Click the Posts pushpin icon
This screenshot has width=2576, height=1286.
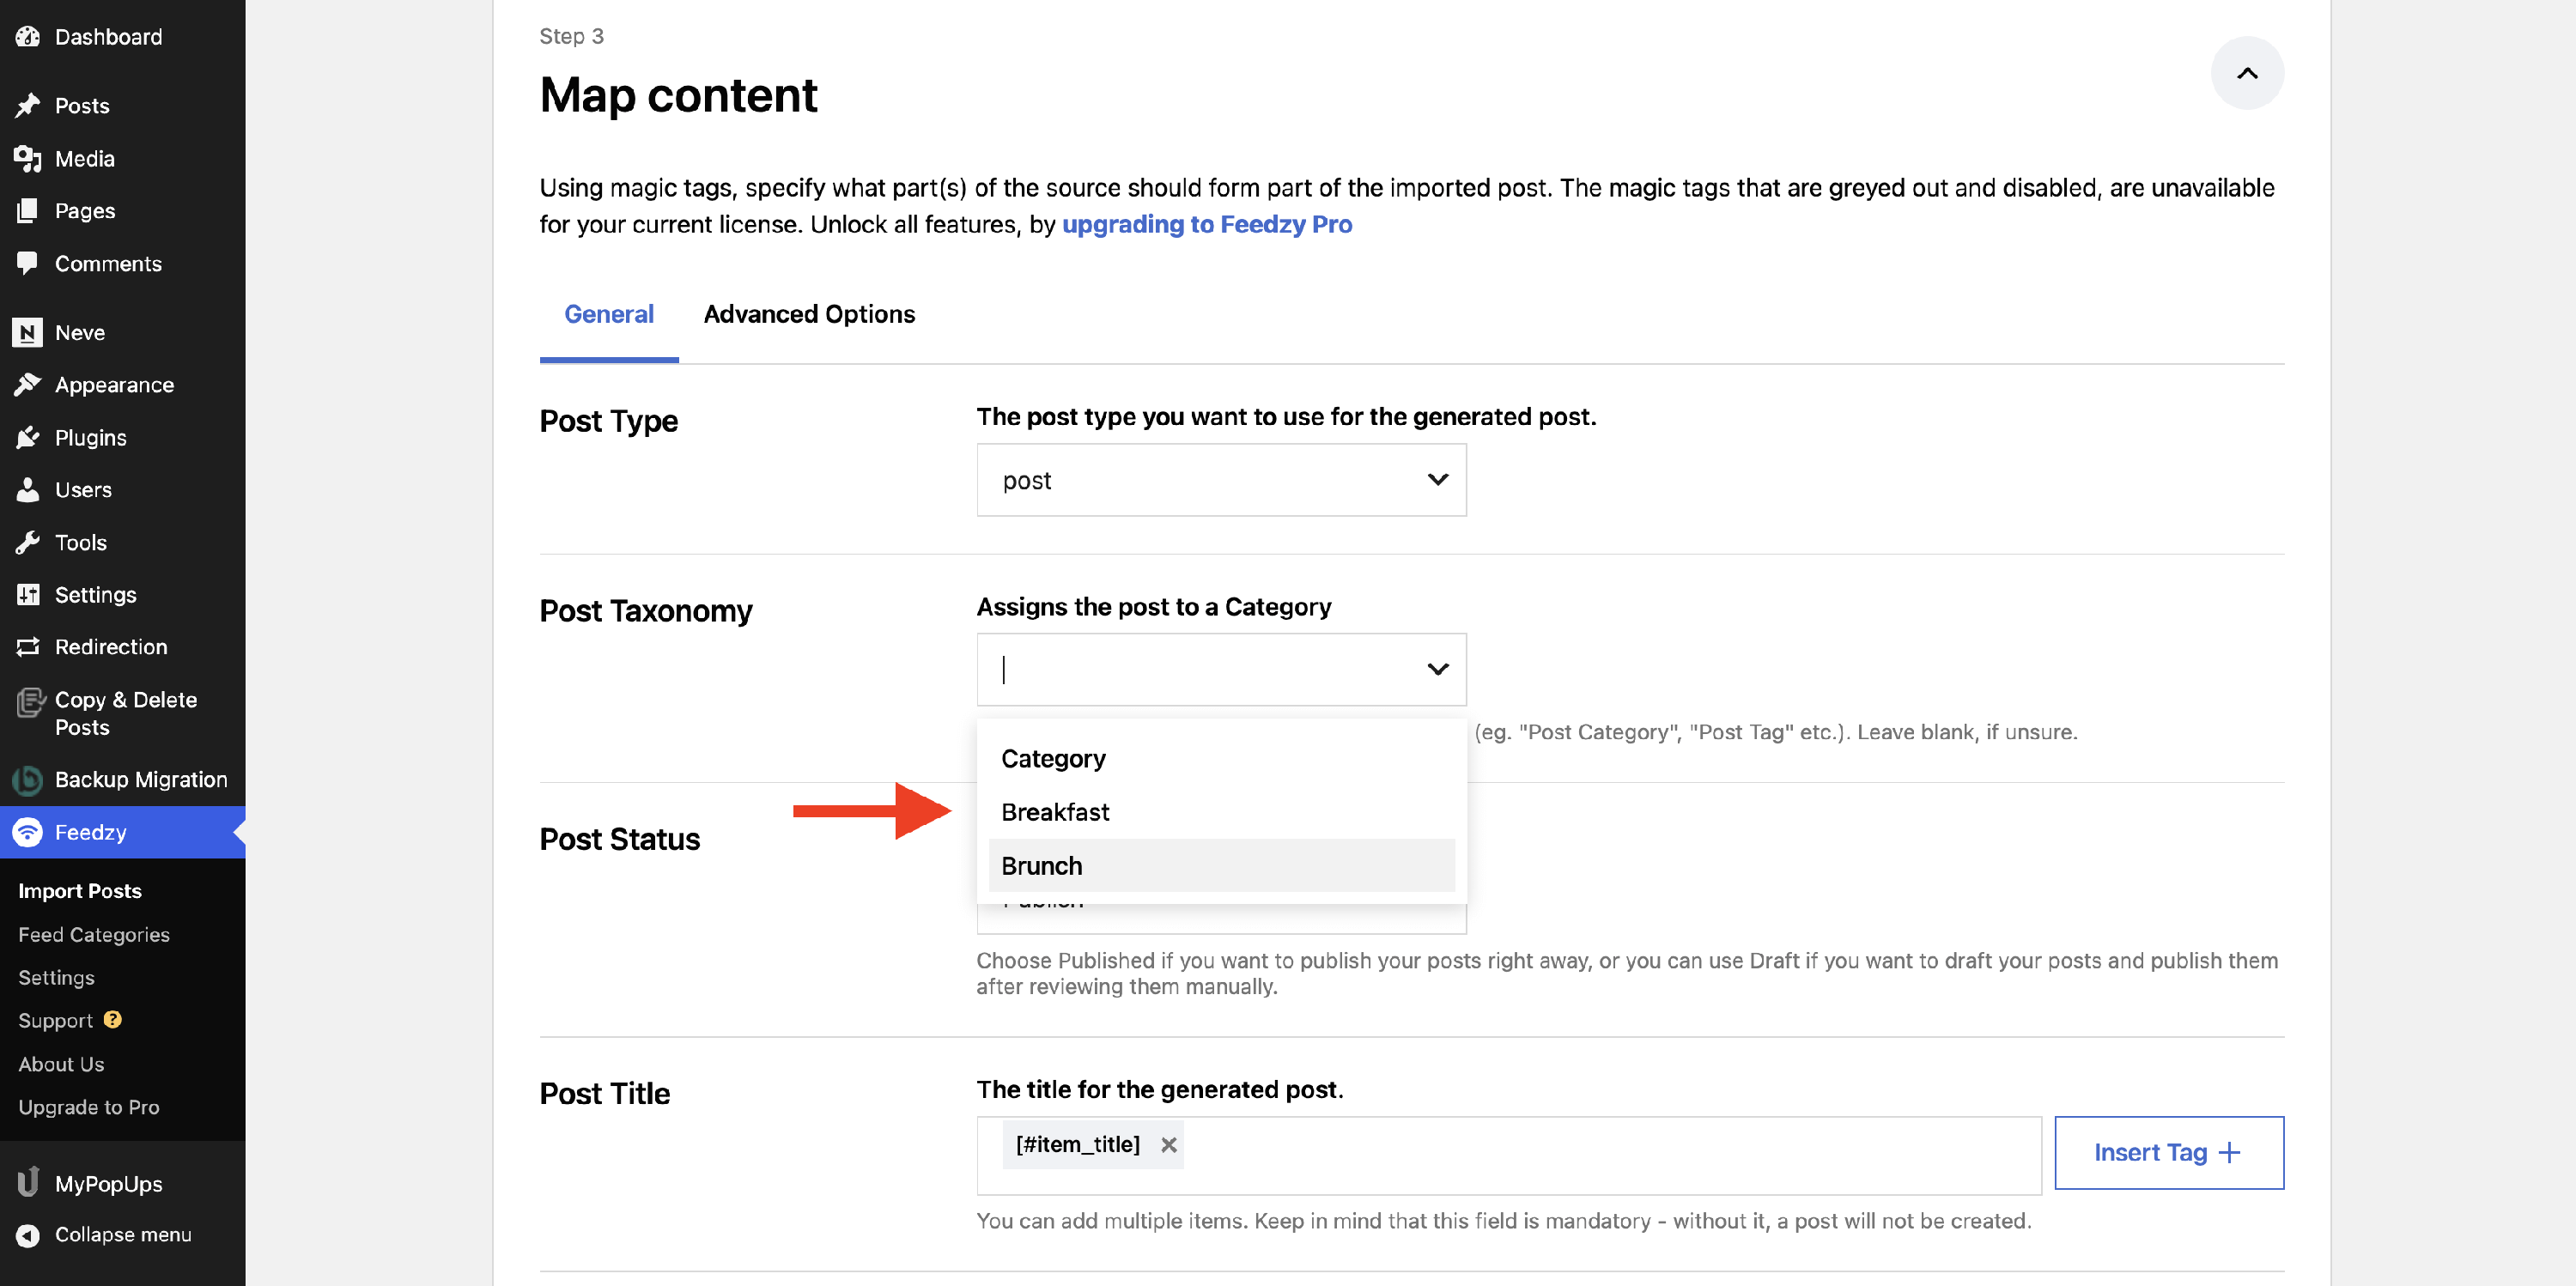tap(28, 105)
